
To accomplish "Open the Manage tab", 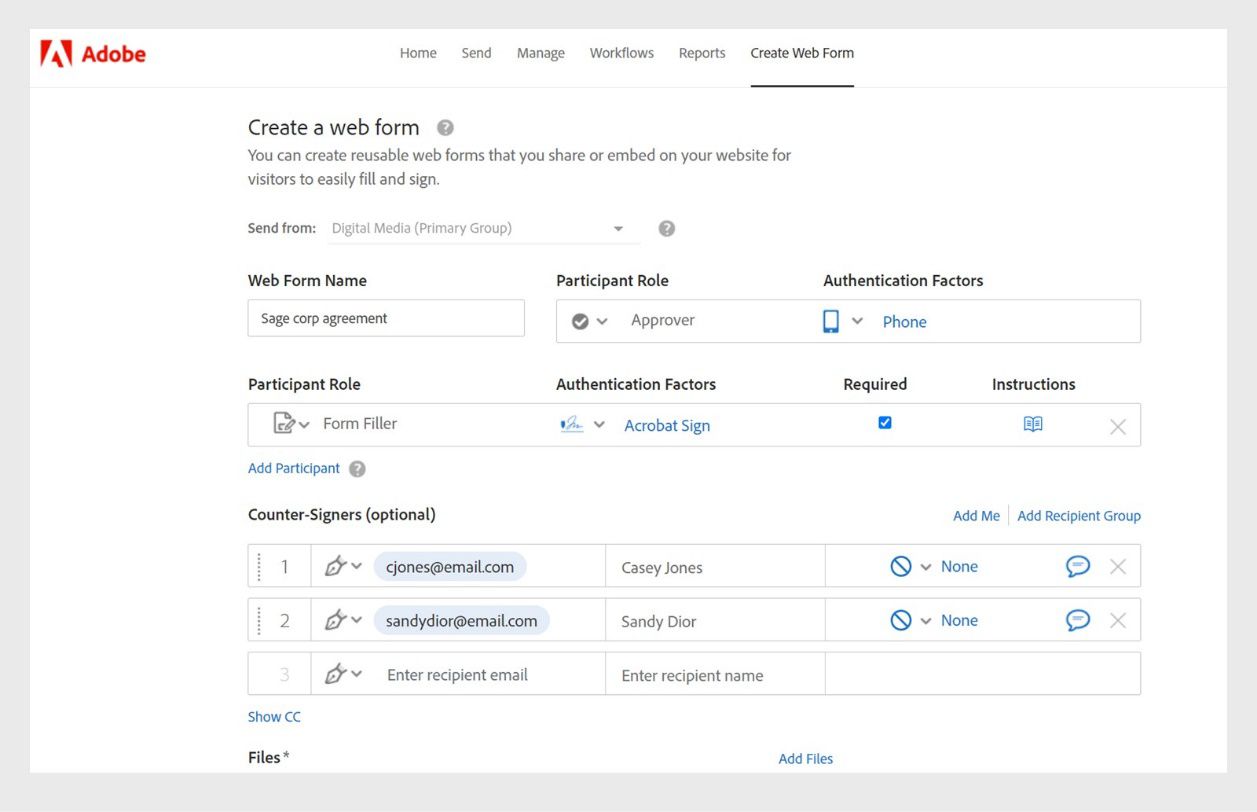I will tap(540, 53).
